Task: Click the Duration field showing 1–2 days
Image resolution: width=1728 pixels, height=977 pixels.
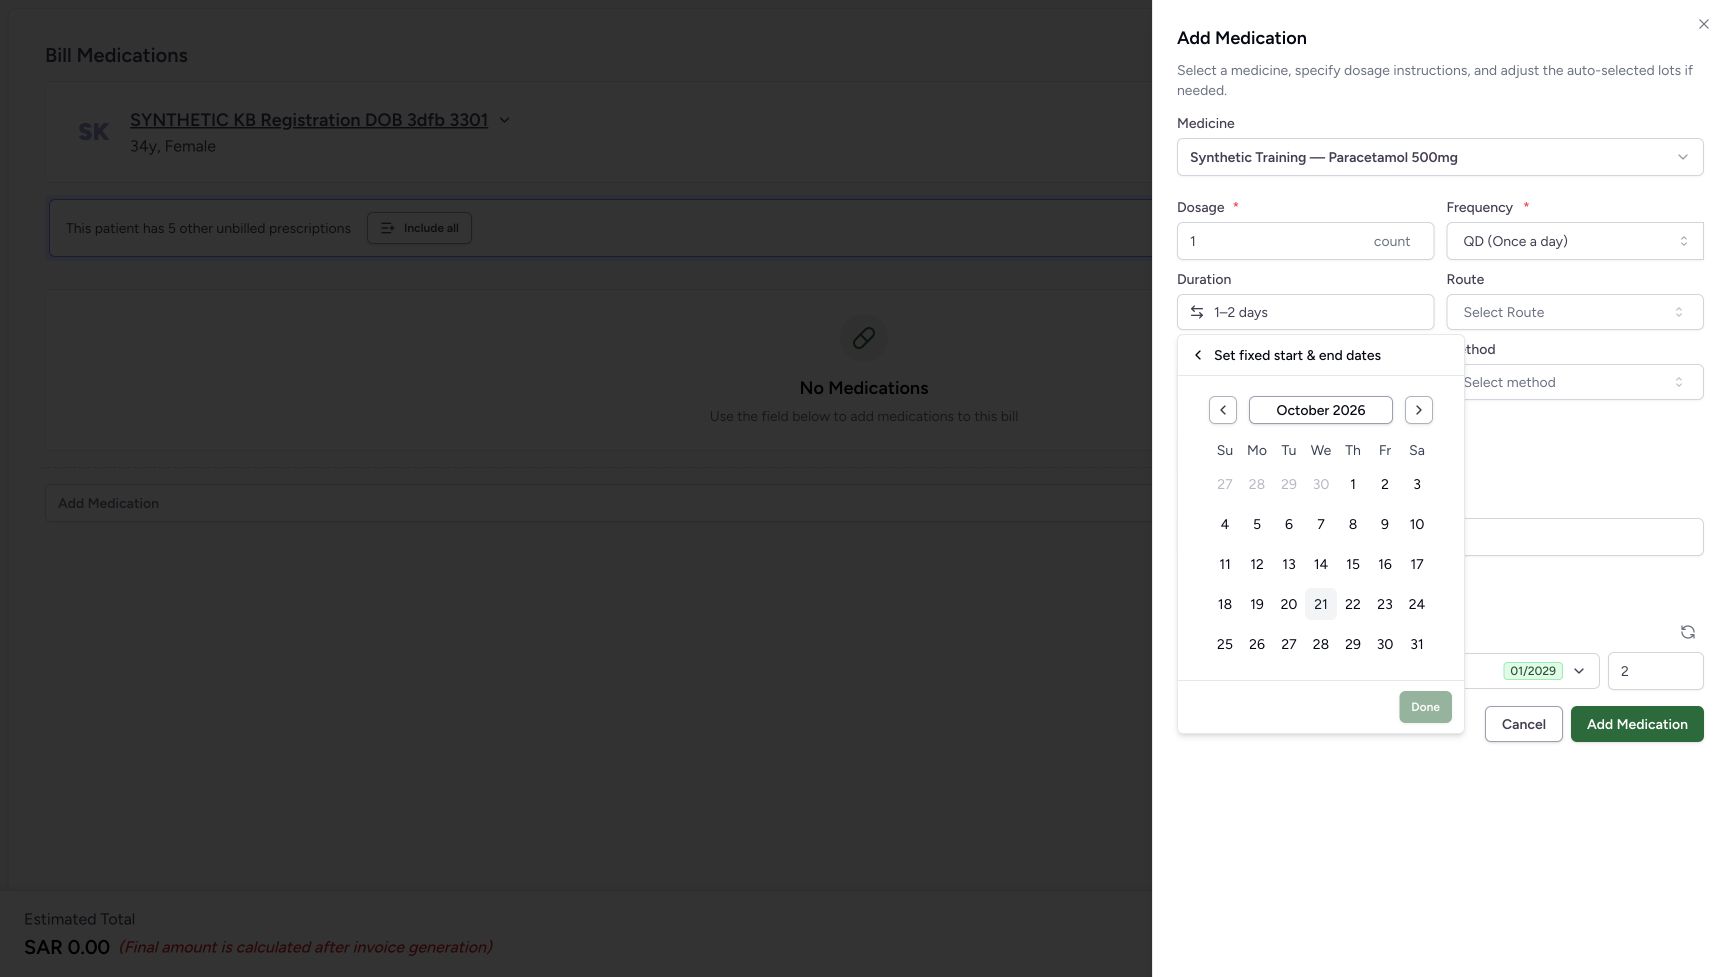Action: (1305, 312)
